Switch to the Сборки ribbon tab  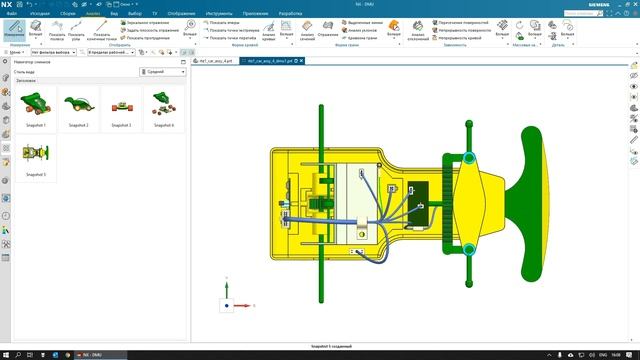click(67, 13)
